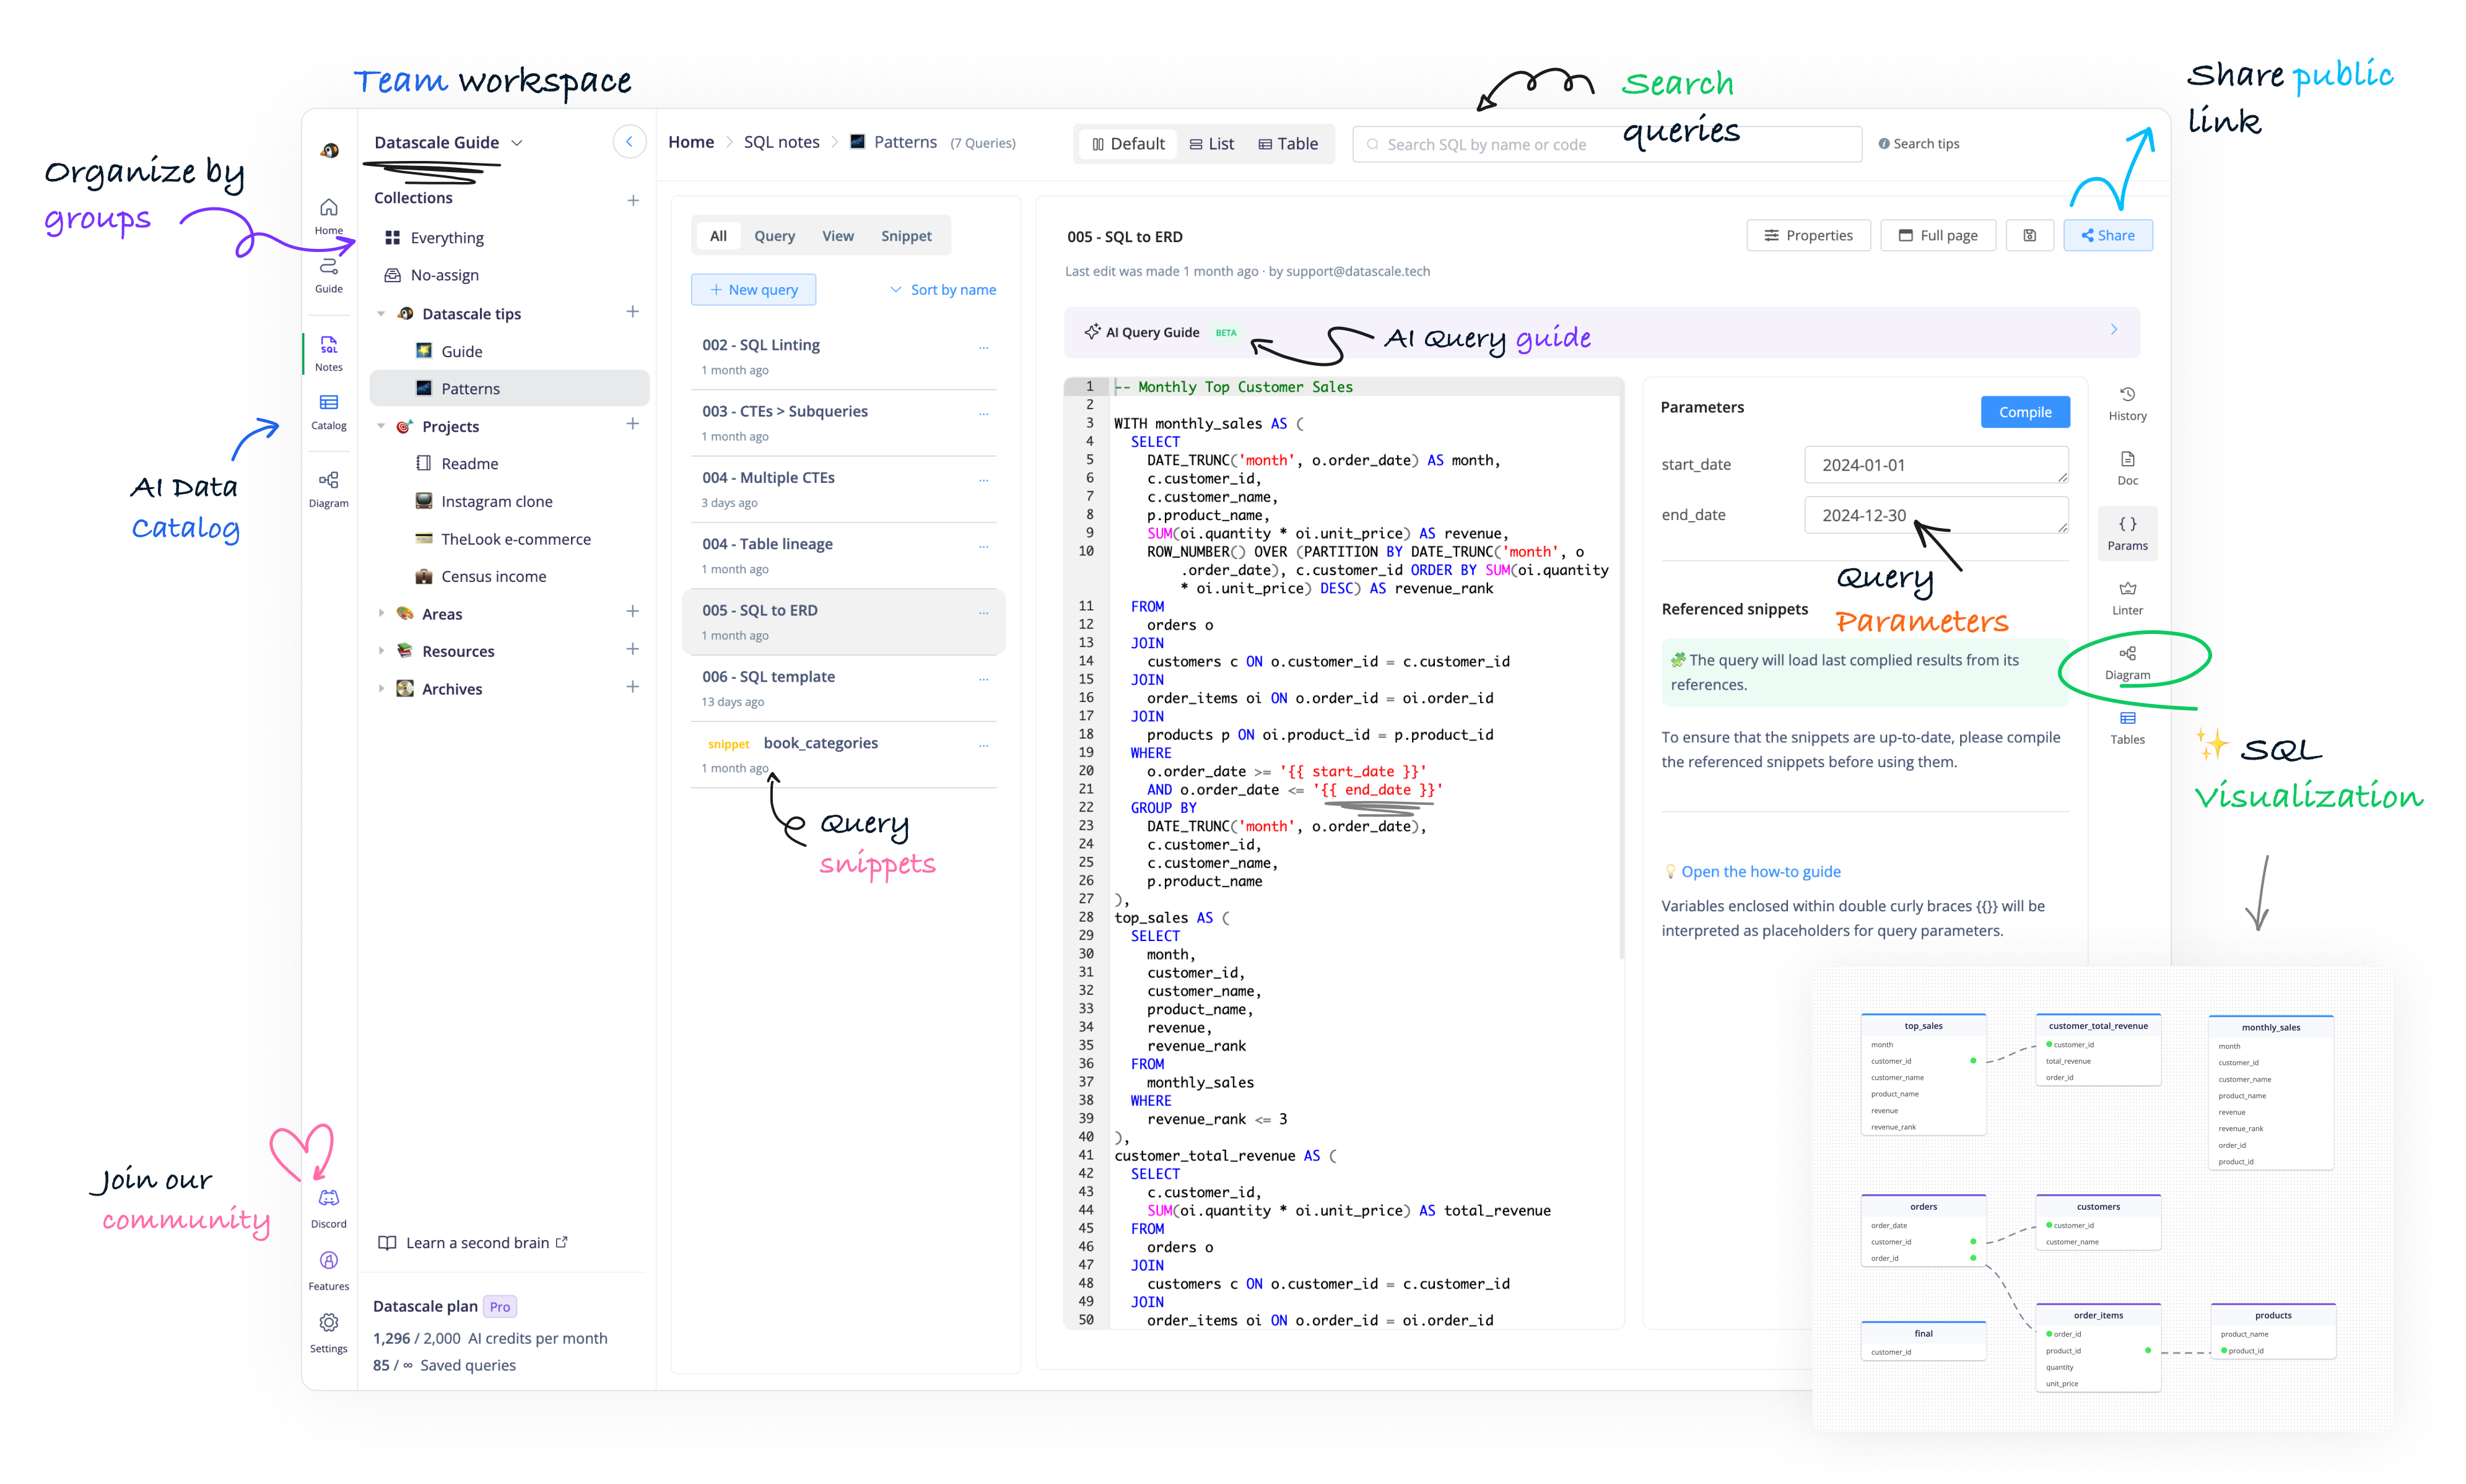This screenshot has height=1484, width=2466.
Task: Open the Tables side panel
Action: tap(2126, 727)
